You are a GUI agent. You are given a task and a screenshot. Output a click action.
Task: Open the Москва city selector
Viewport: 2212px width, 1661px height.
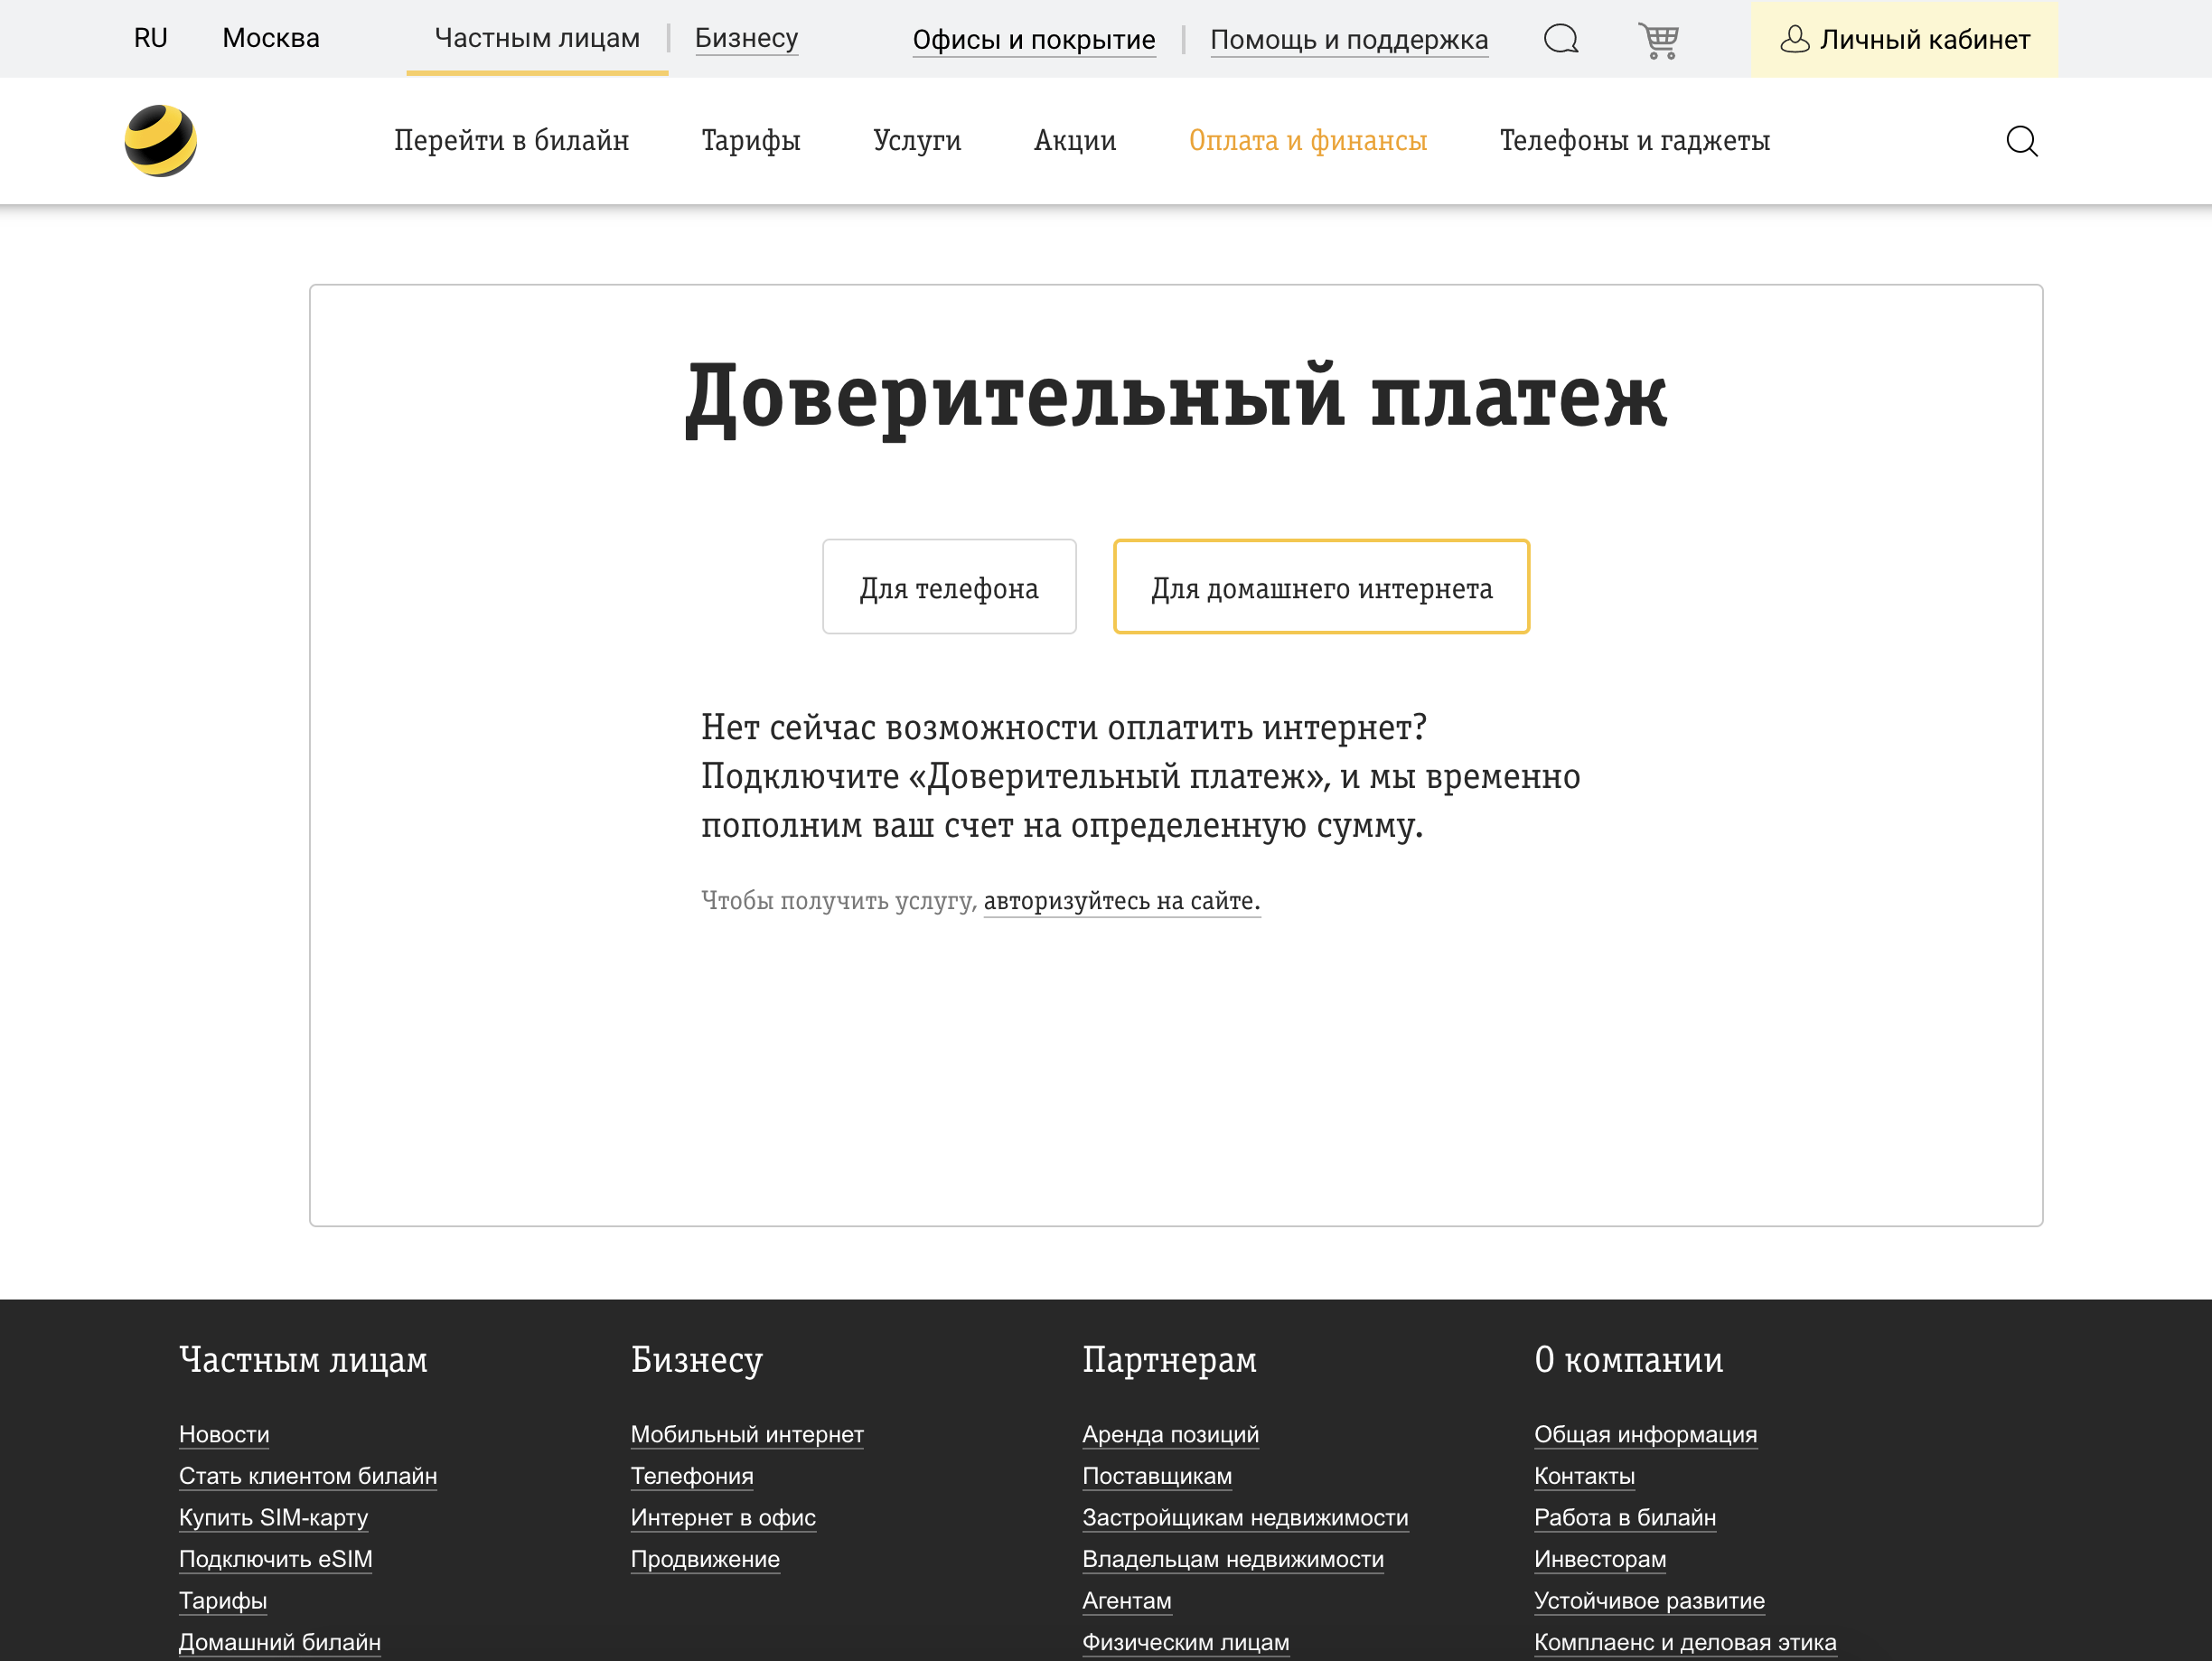(x=270, y=37)
